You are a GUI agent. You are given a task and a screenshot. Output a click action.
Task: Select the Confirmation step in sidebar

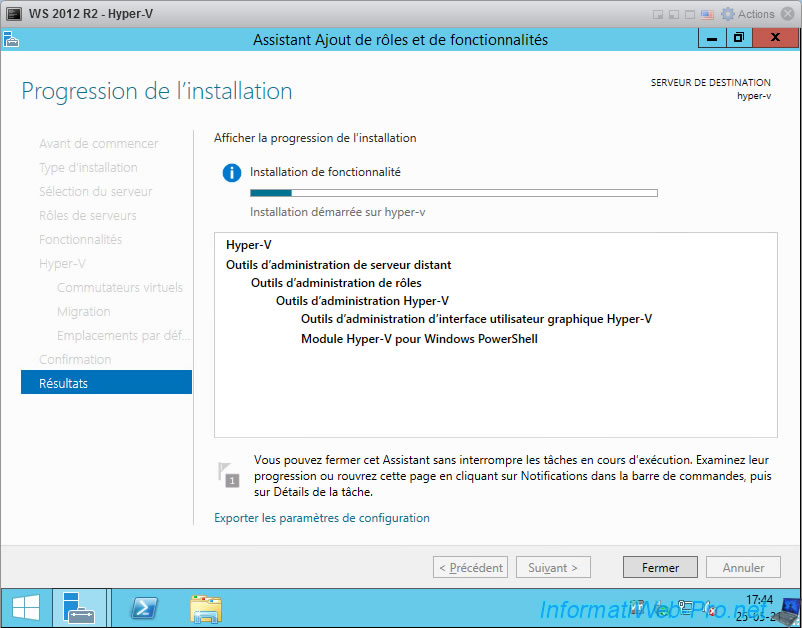point(75,359)
